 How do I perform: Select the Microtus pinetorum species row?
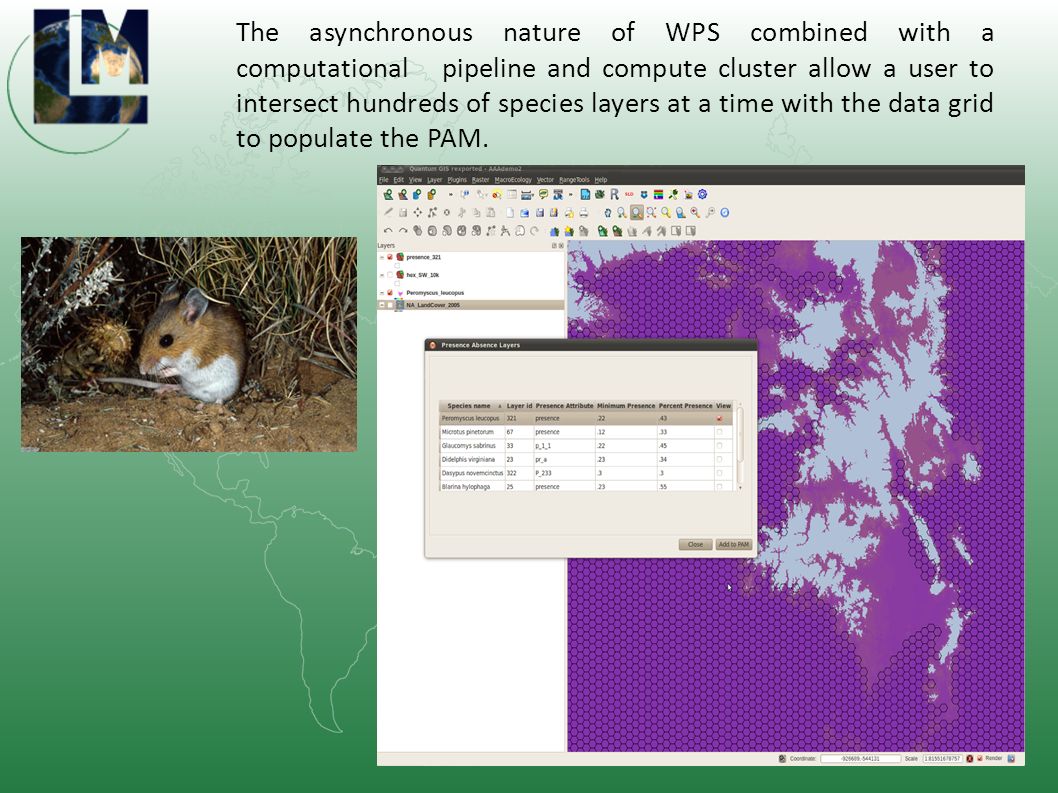pyautogui.click(x=586, y=432)
